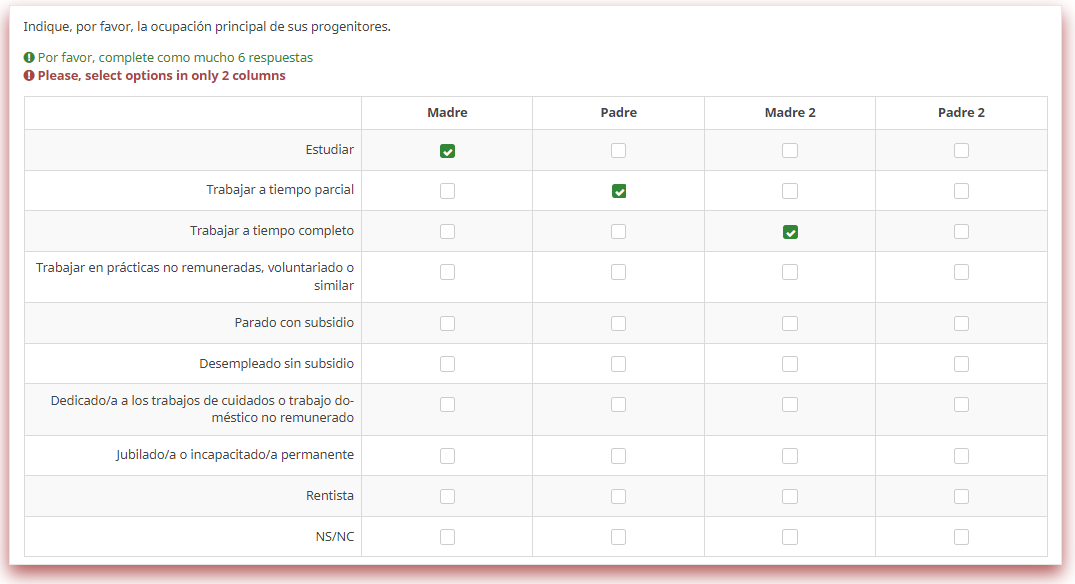Check Parado con subsidio for Madre

(x=447, y=323)
